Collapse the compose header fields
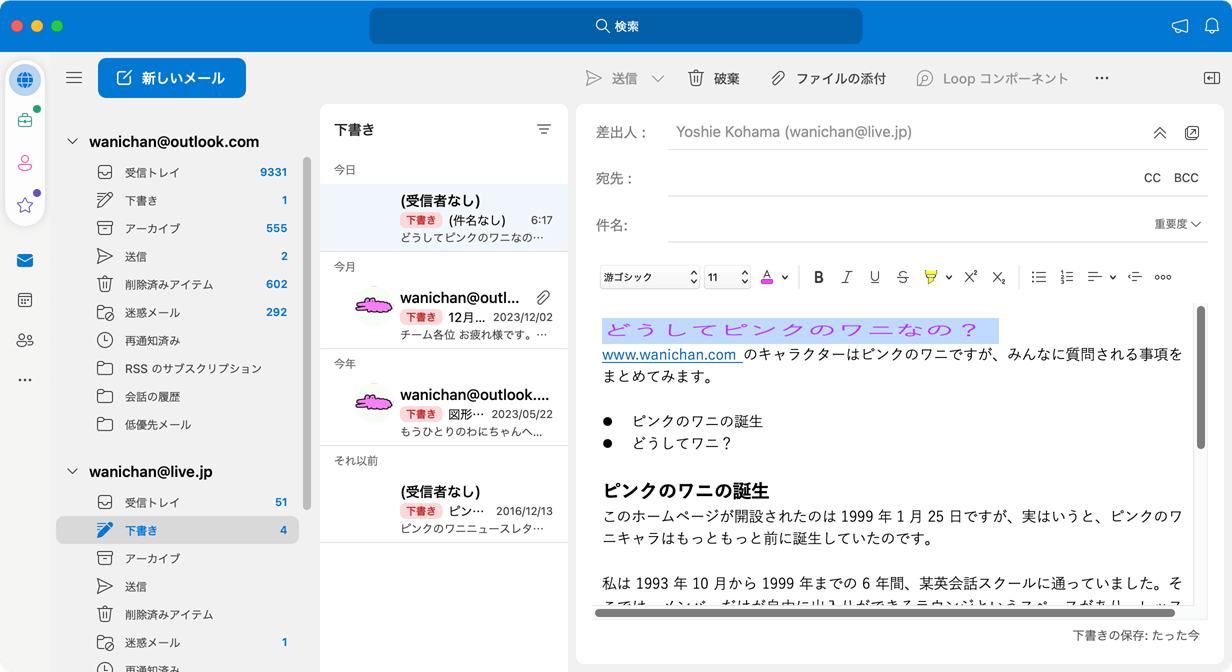 [x=1160, y=132]
